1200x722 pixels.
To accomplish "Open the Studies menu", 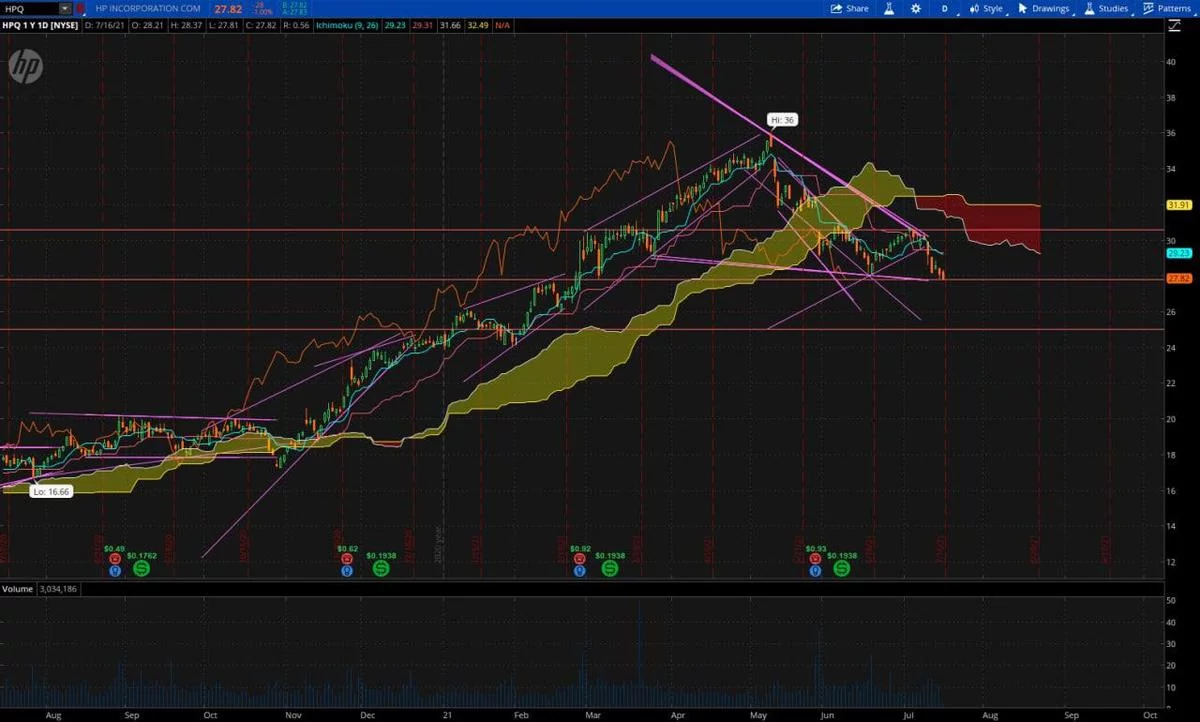I will point(1106,8).
